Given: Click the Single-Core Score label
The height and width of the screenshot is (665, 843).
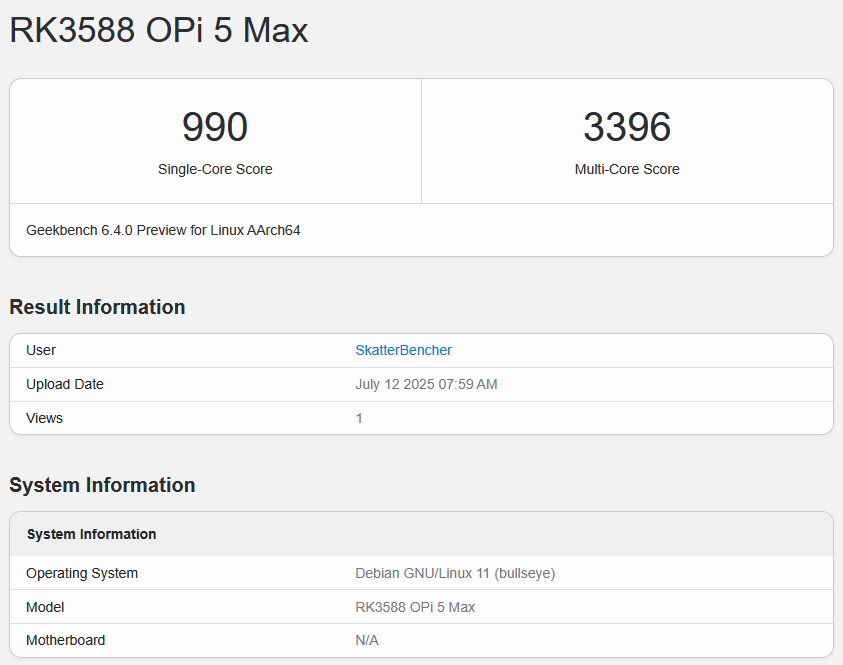Looking at the screenshot, I should [215, 169].
